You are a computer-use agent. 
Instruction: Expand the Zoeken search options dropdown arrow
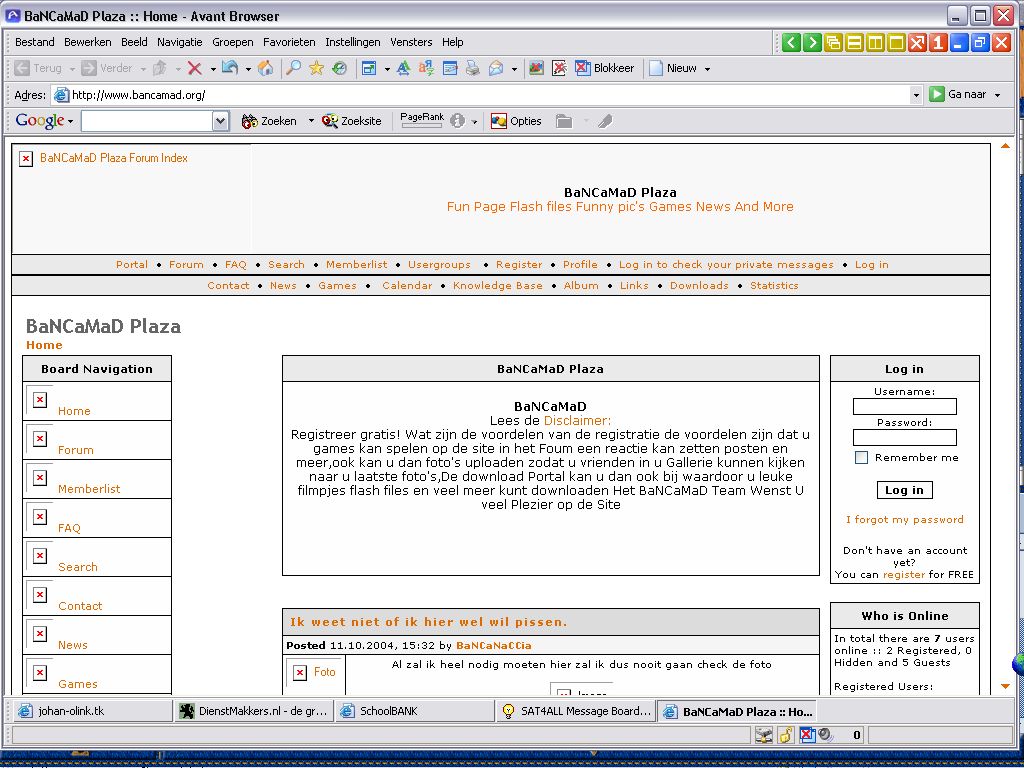(x=311, y=121)
